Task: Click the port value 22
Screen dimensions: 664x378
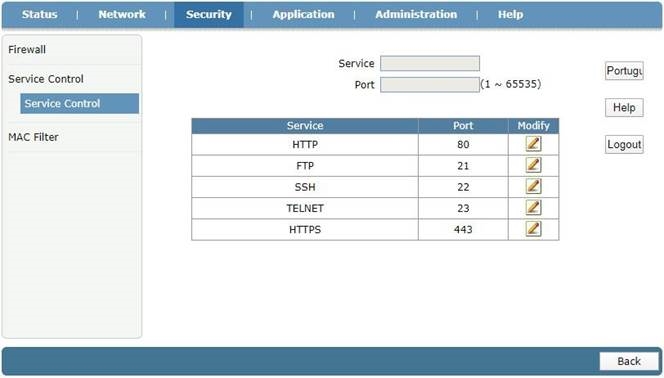Action: [x=463, y=187]
